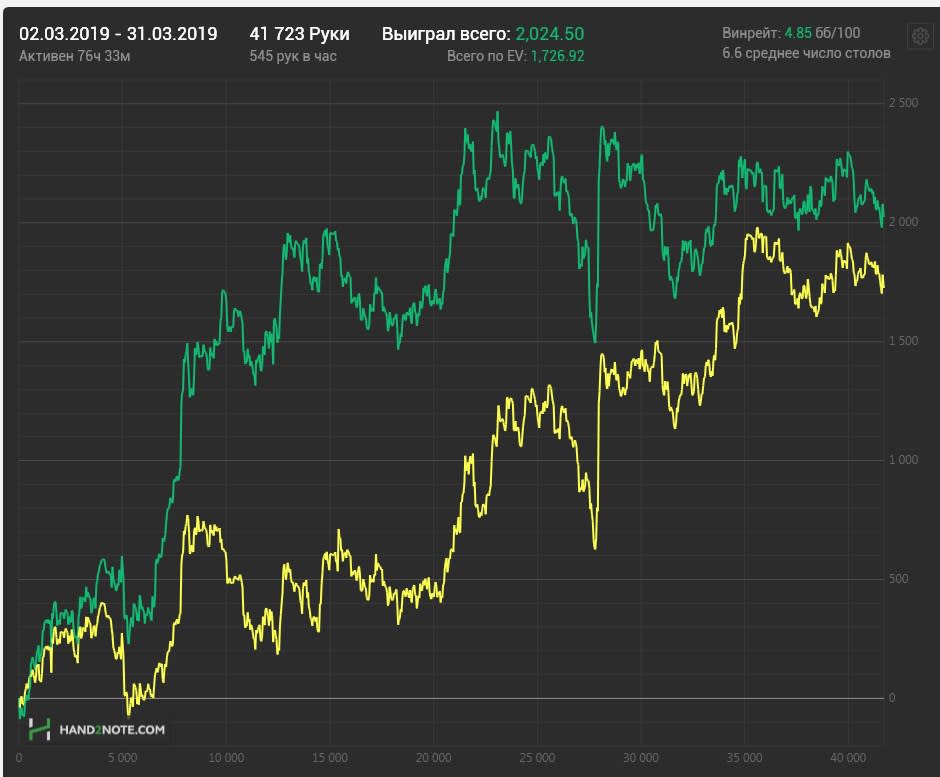Click the Hand2Note logo icon
Image resolution: width=940 pixels, height=777 pixels.
click(39, 729)
